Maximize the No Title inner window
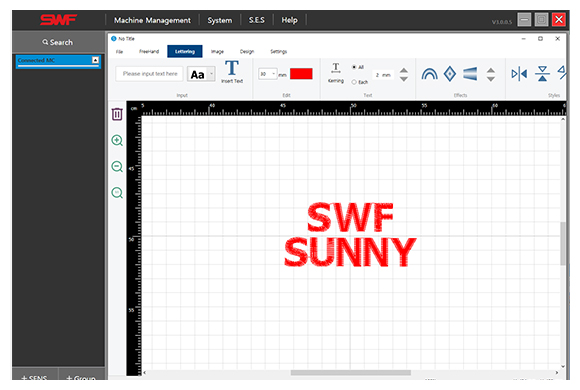This screenshot has height=390, width=580. pos(540,38)
